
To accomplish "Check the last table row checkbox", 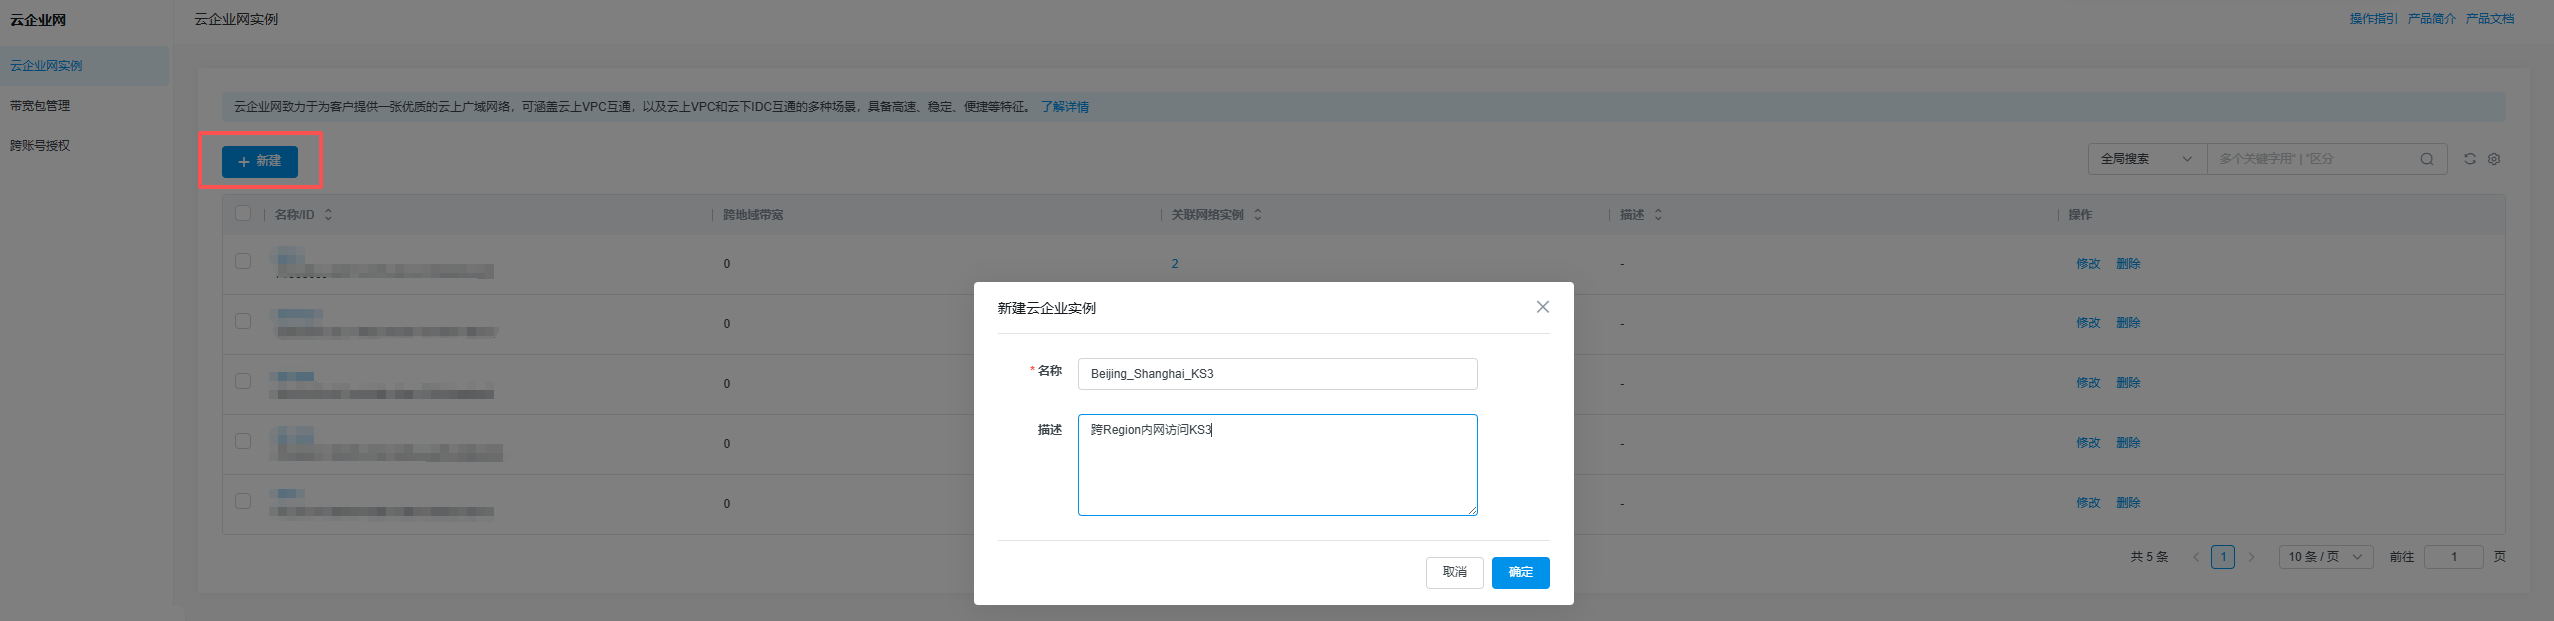I will point(243,501).
